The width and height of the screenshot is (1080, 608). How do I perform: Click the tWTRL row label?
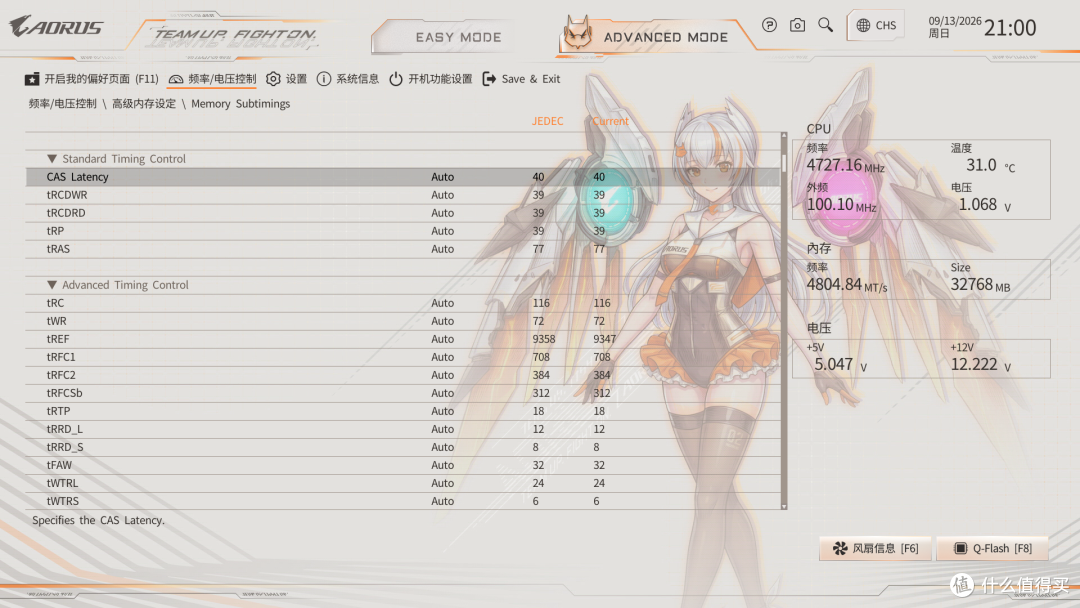(62, 483)
